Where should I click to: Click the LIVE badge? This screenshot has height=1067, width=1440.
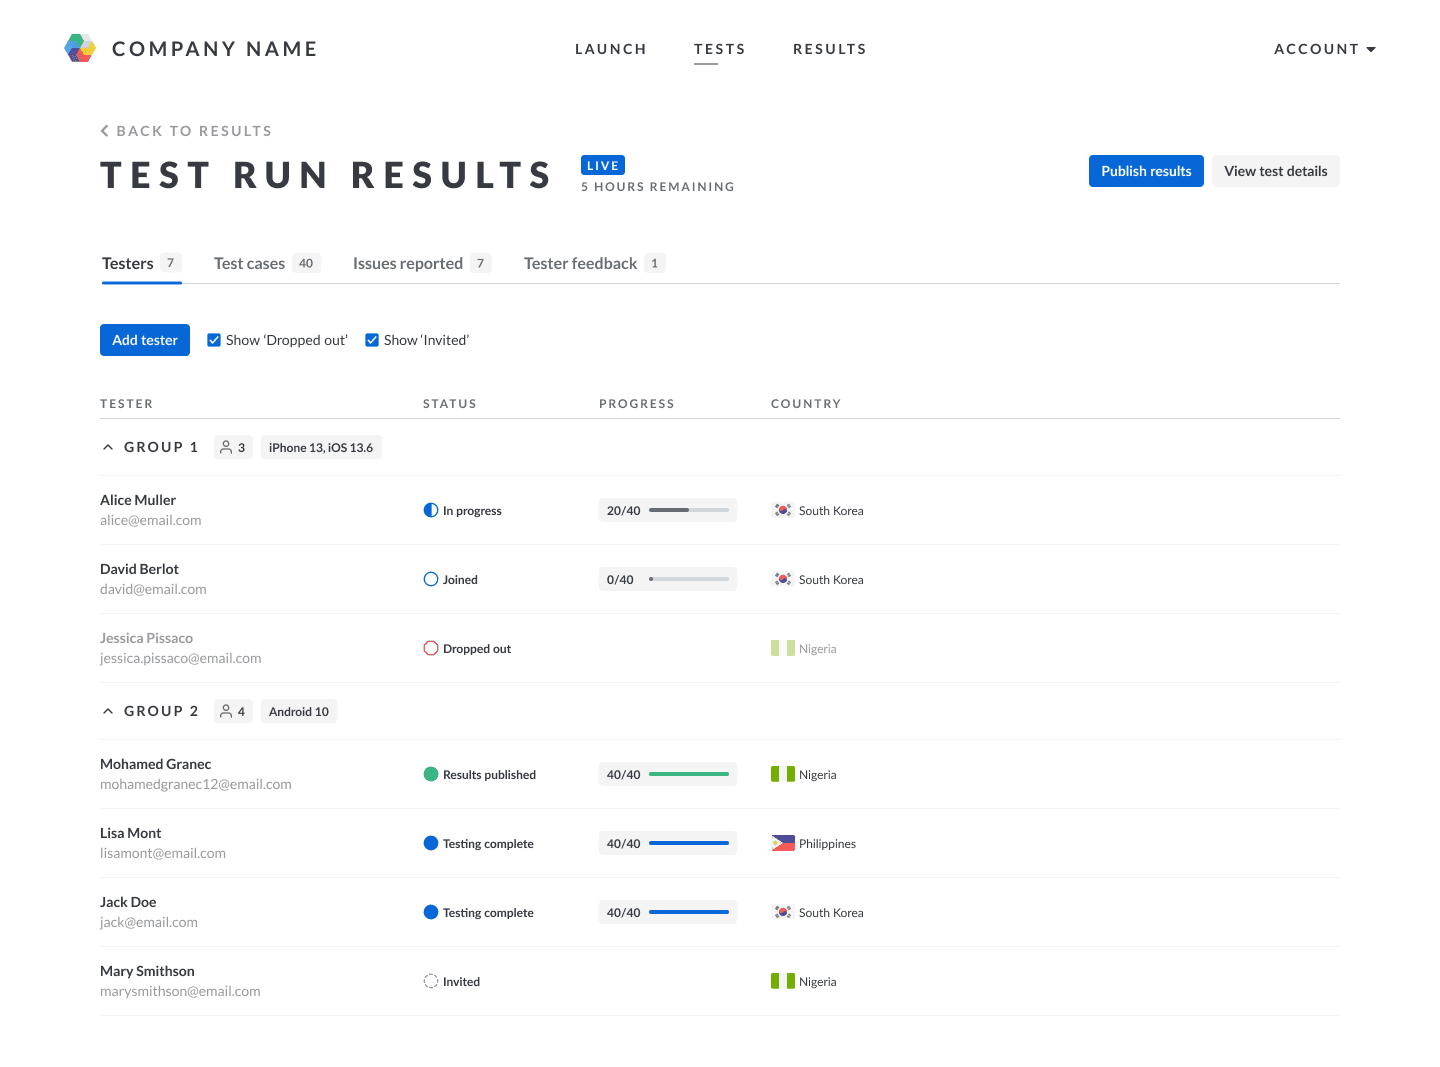click(x=603, y=166)
